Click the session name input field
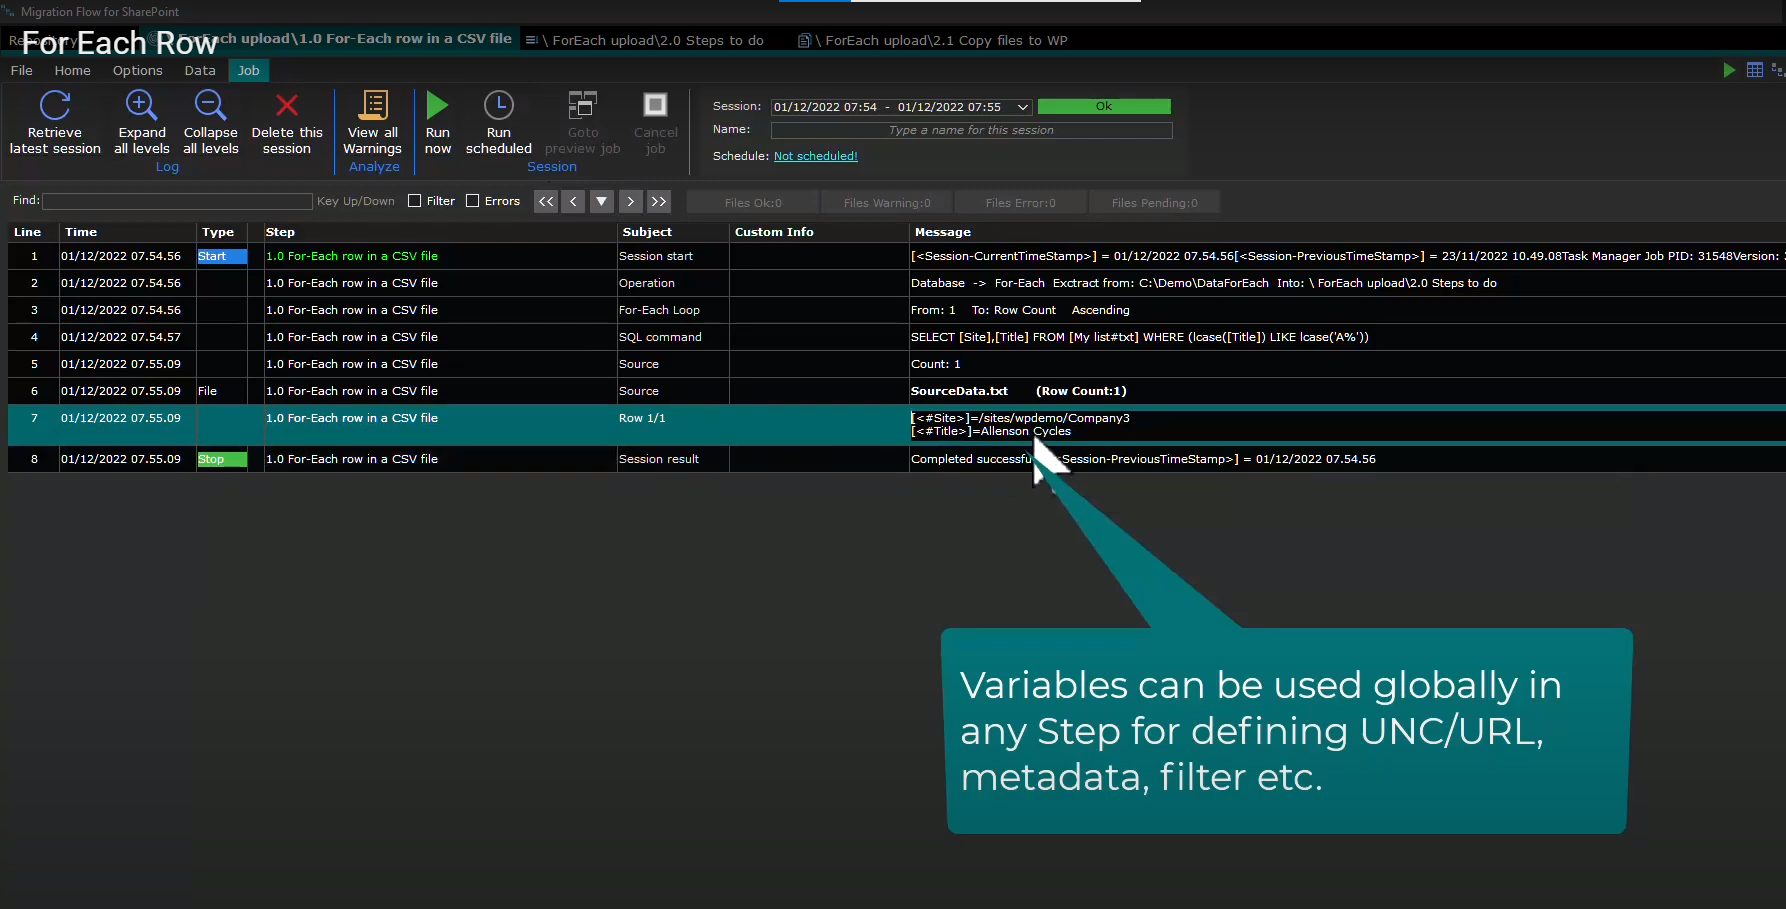The height and width of the screenshot is (909, 1786). click(971, 130)
